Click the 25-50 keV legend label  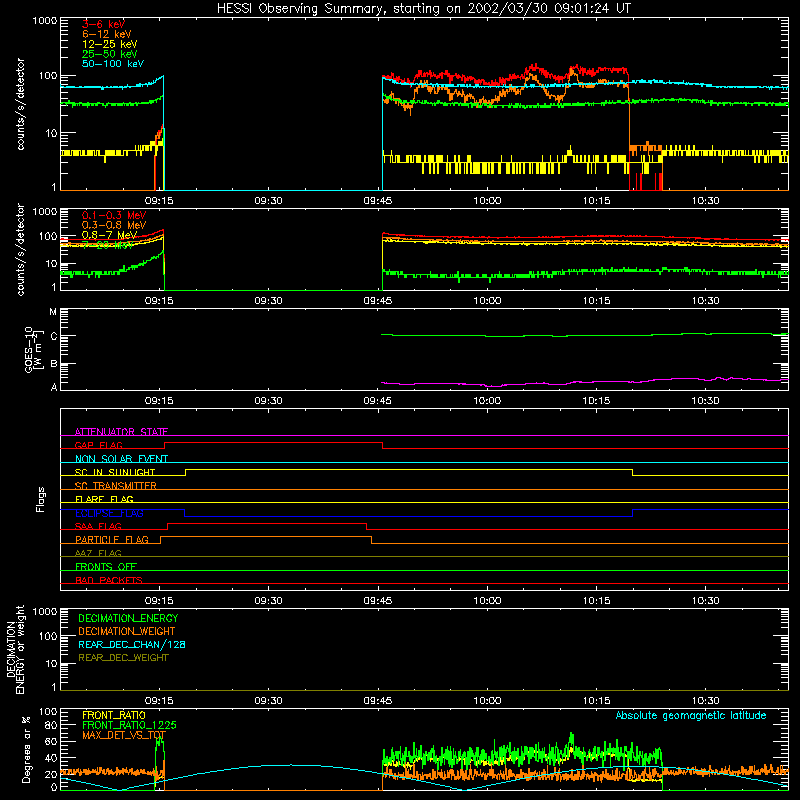[x=110, y=54]
